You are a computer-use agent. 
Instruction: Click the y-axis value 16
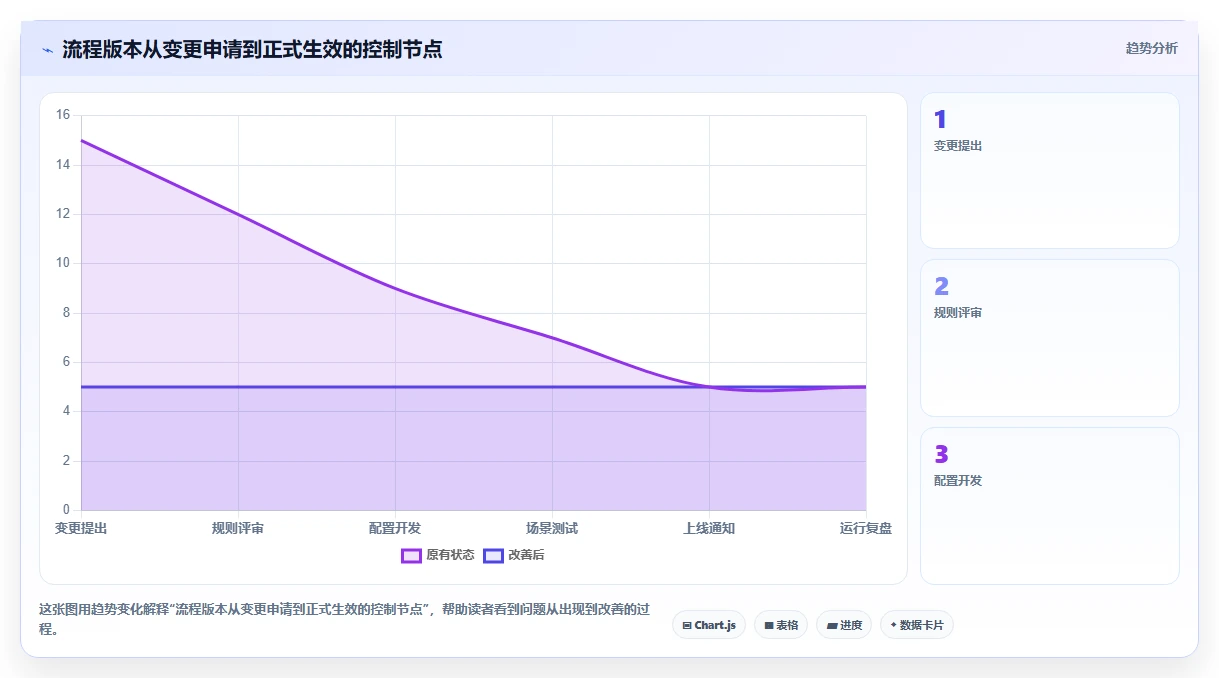tap(63, 115)
